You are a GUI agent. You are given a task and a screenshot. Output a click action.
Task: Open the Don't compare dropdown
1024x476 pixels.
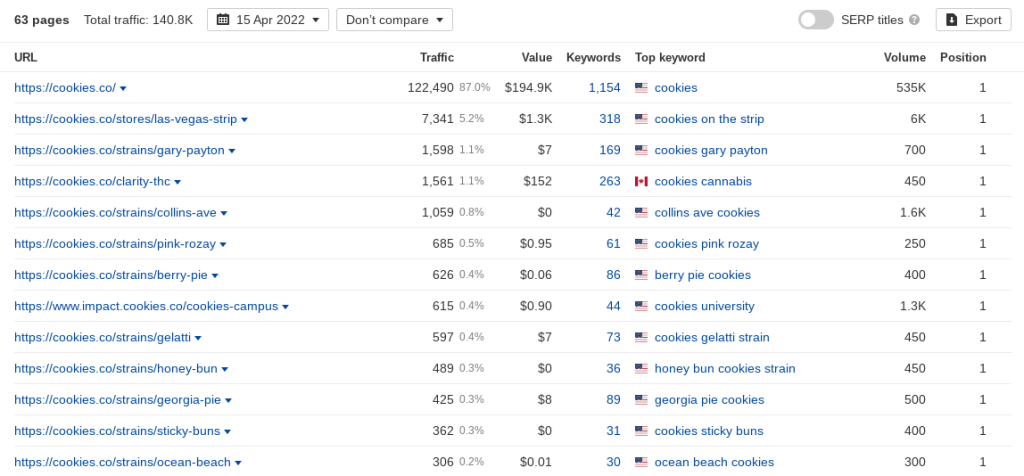[394, 20]
